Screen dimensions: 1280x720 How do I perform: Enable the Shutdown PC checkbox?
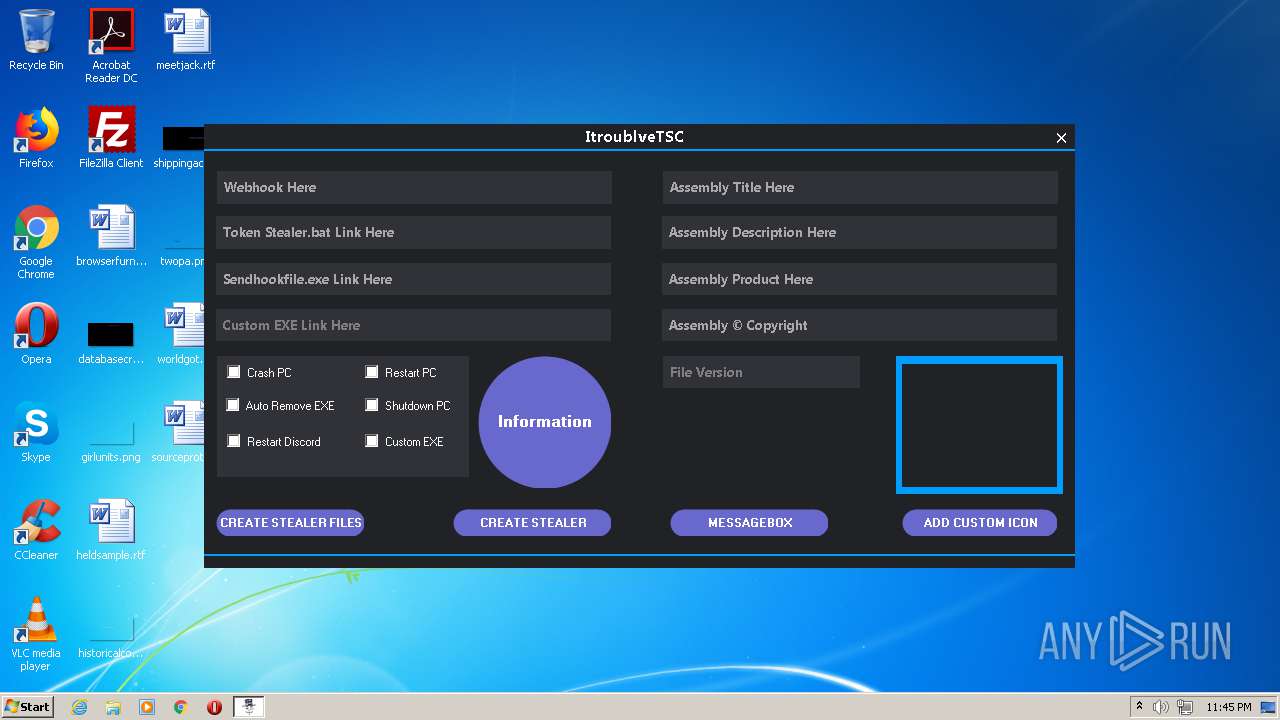372,405
